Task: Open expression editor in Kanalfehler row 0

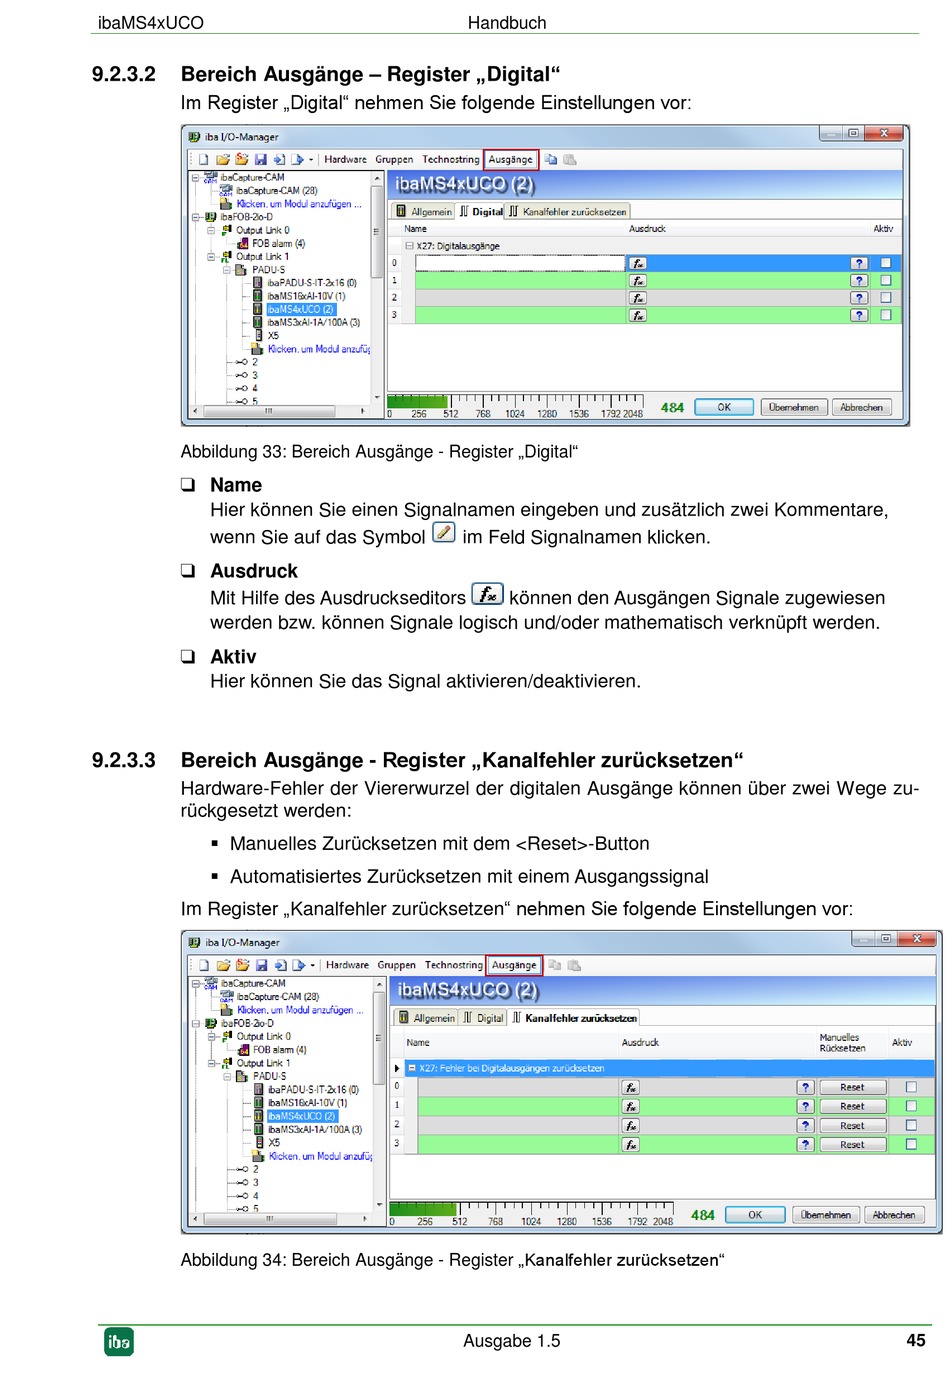Action: pyautogui.click(x=631, y=1088)
